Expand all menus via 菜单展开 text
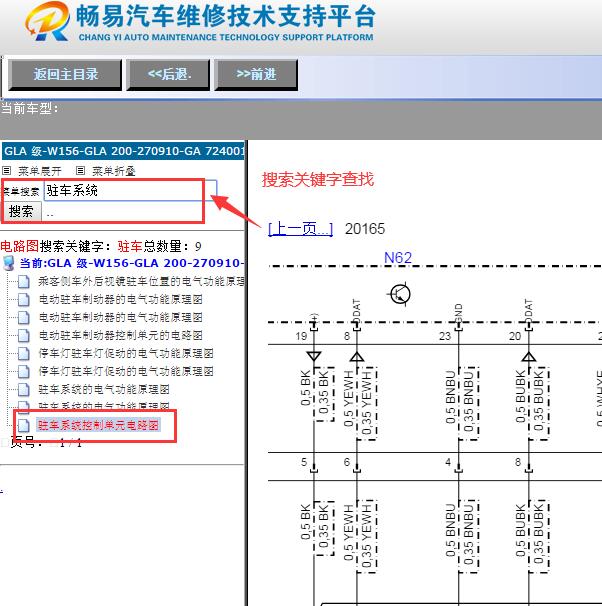The image size is (602, 606). [39, 170]
